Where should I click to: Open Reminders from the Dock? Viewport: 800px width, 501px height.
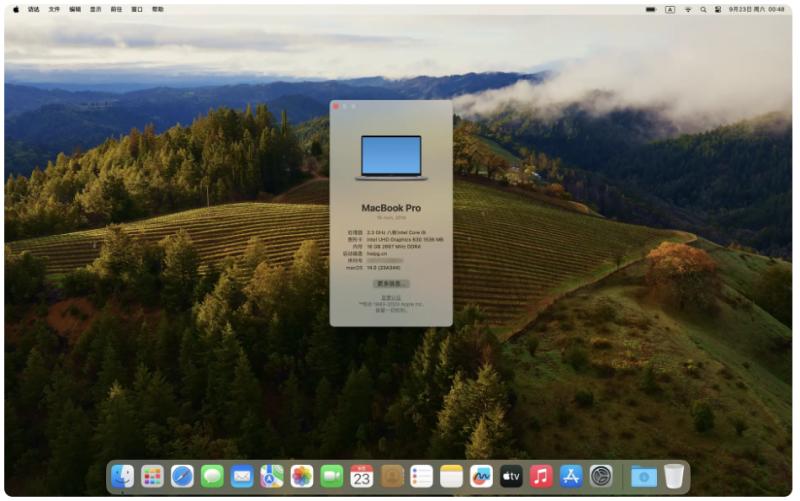pyautogui.click(x=421, y=477)
